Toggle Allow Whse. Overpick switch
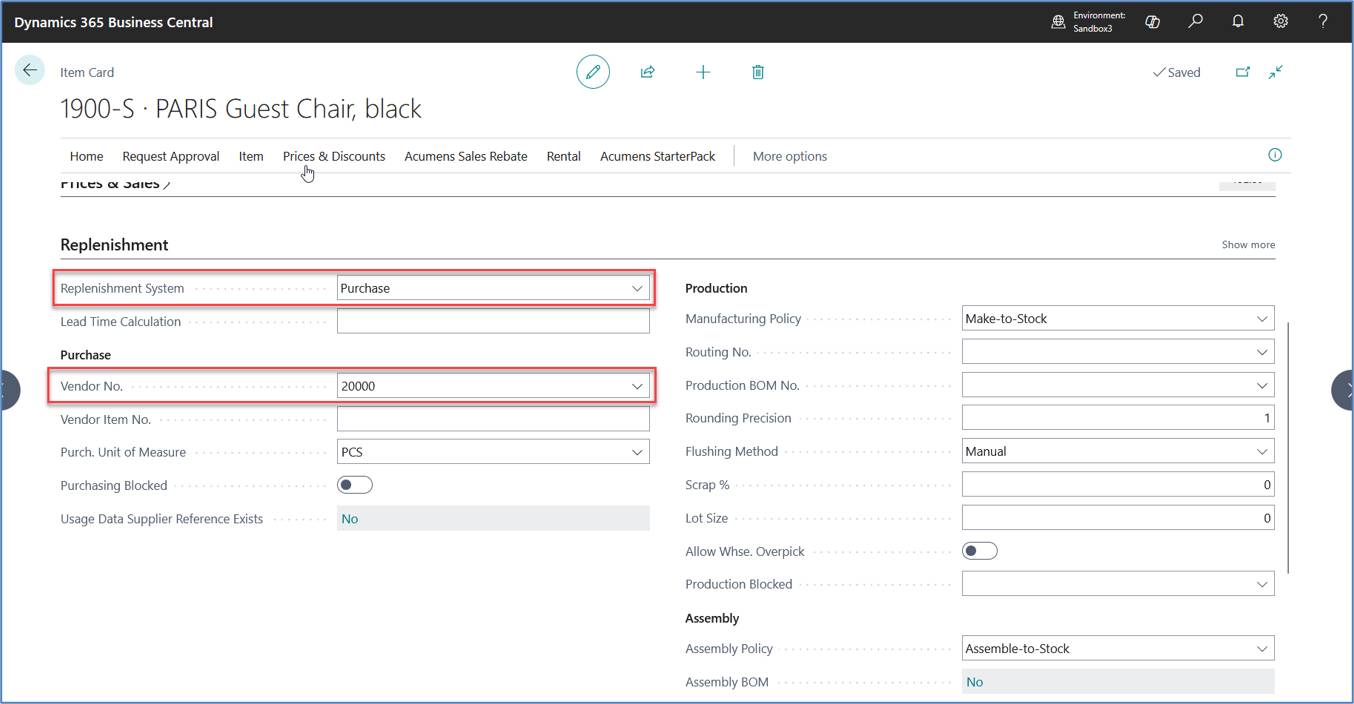 click(x=980, y=551)
